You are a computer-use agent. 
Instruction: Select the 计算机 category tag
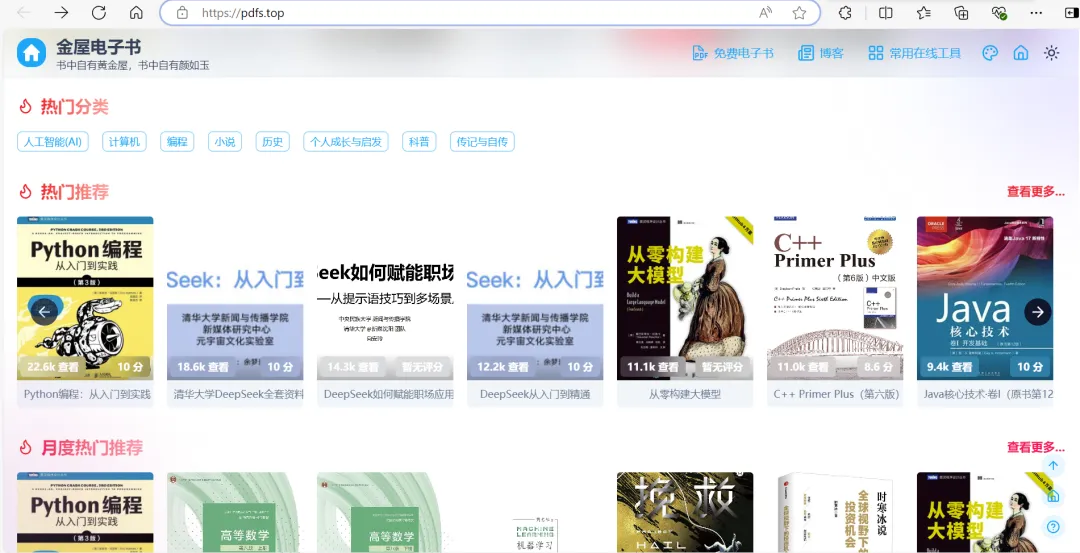click(x=125, y=142)
